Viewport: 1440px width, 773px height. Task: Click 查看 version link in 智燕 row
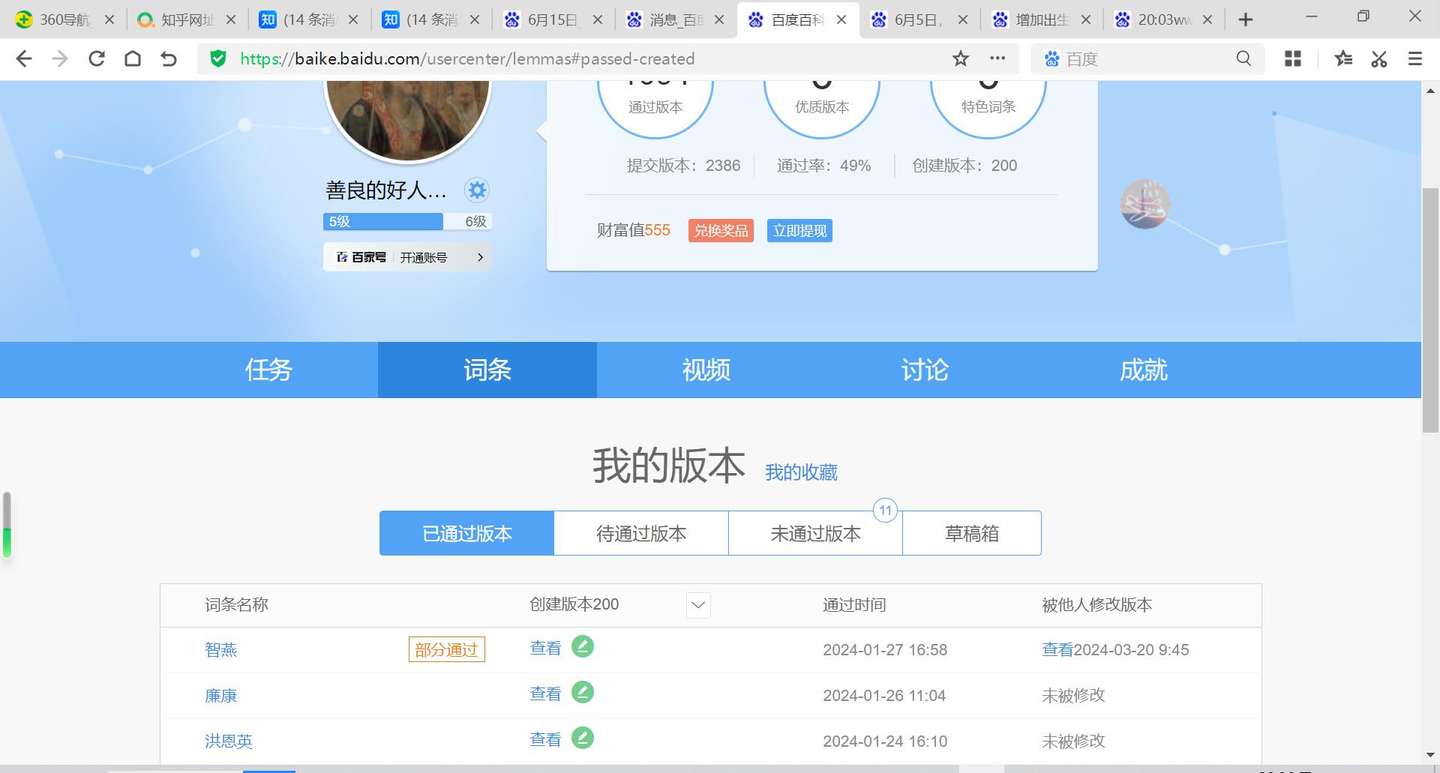tap(546, 648)
